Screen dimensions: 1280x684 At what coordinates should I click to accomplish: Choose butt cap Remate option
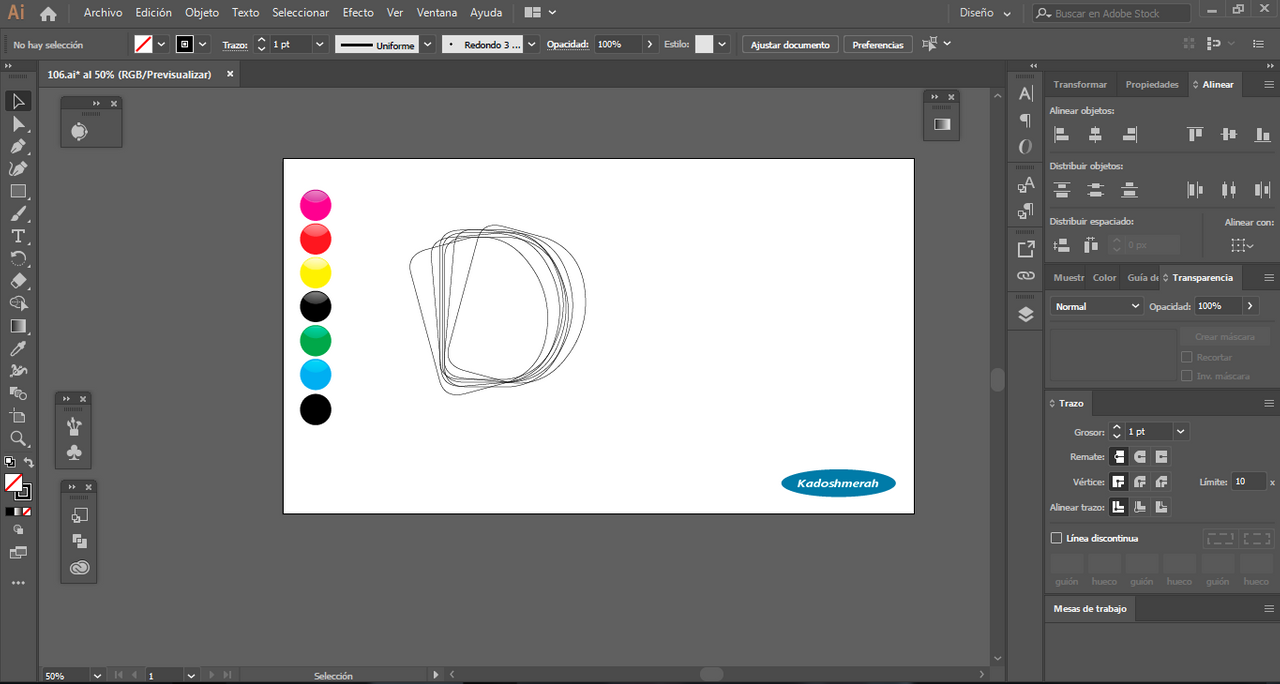click(1119, 456)
